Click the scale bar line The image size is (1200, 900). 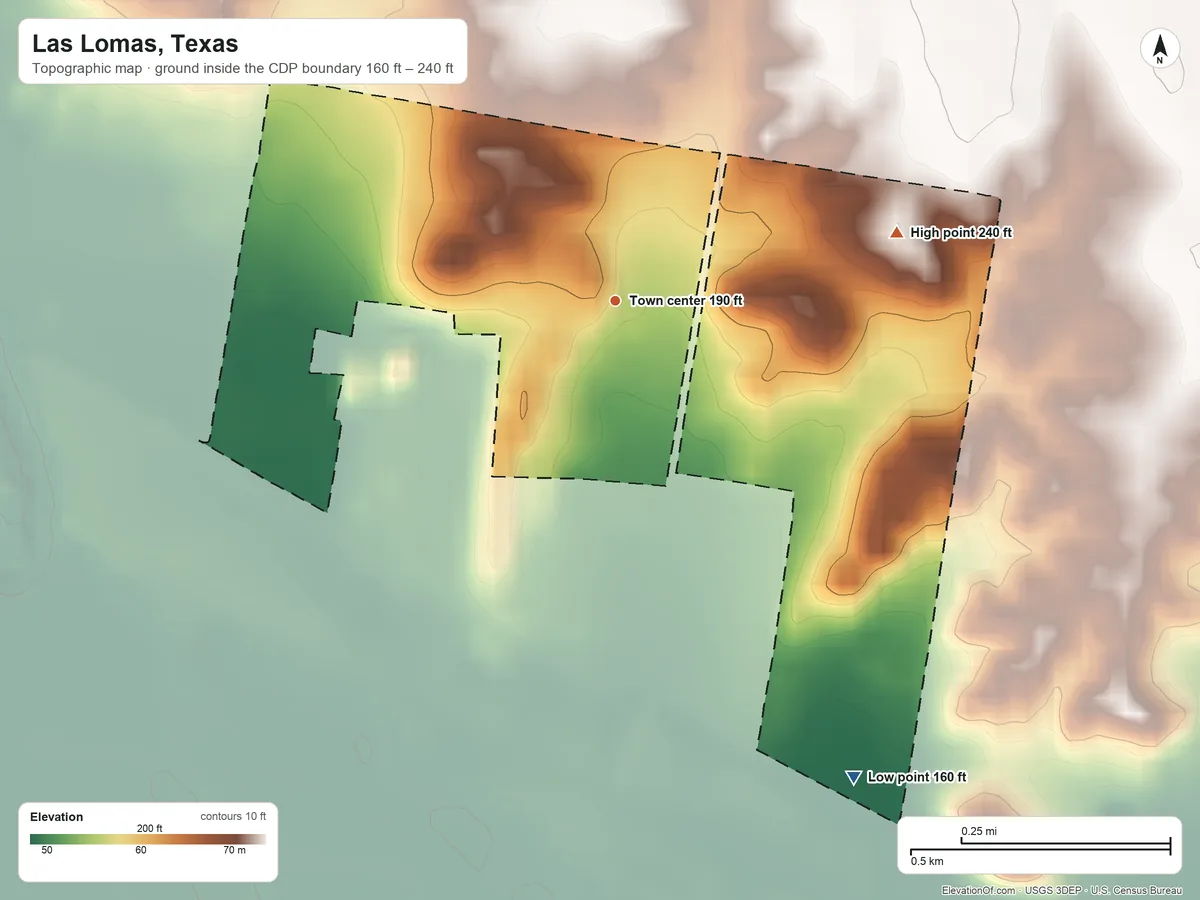pos(1040,847)
